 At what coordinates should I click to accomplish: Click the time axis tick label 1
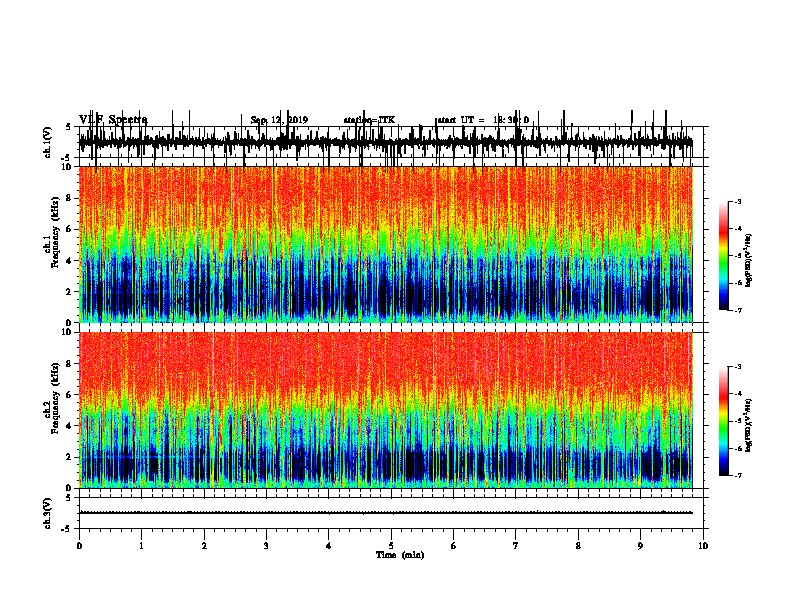(x=141, y=546)
